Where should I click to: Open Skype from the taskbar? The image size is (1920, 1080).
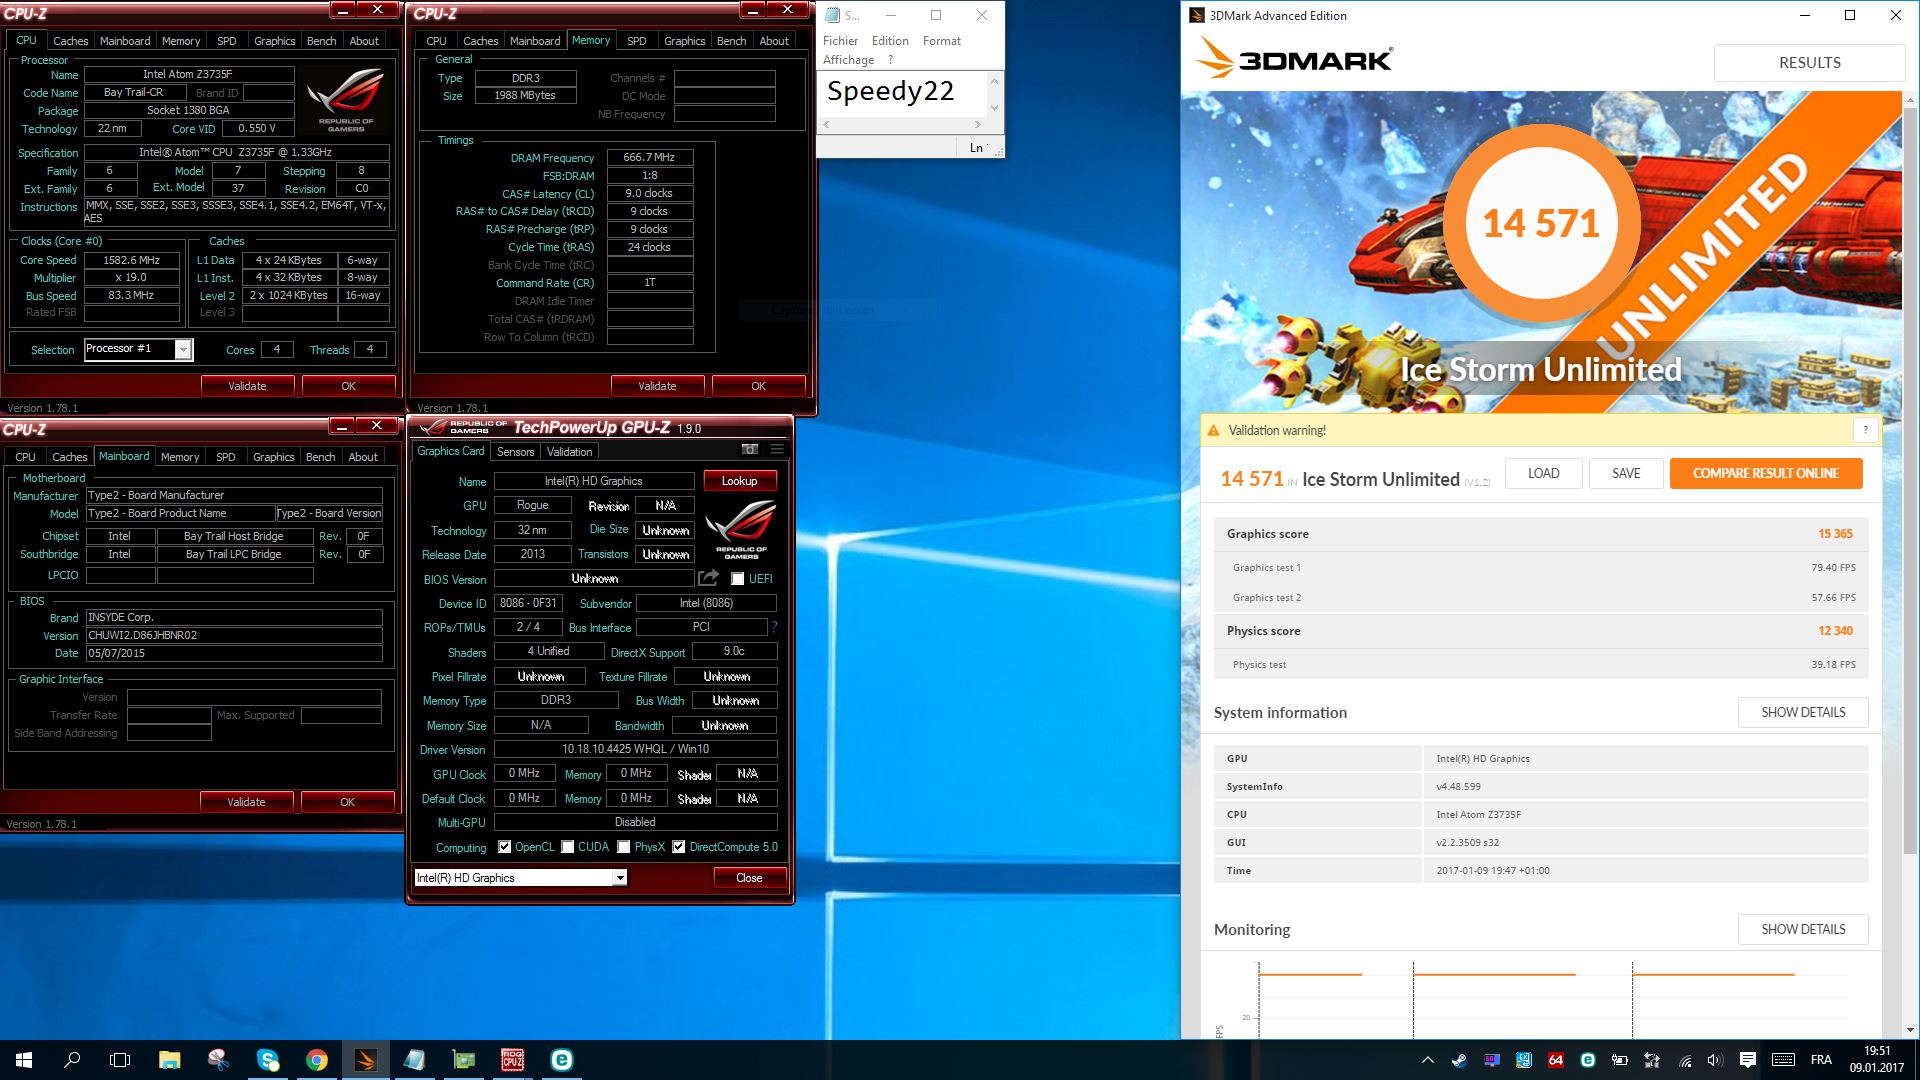click(x=267, y=1060)
